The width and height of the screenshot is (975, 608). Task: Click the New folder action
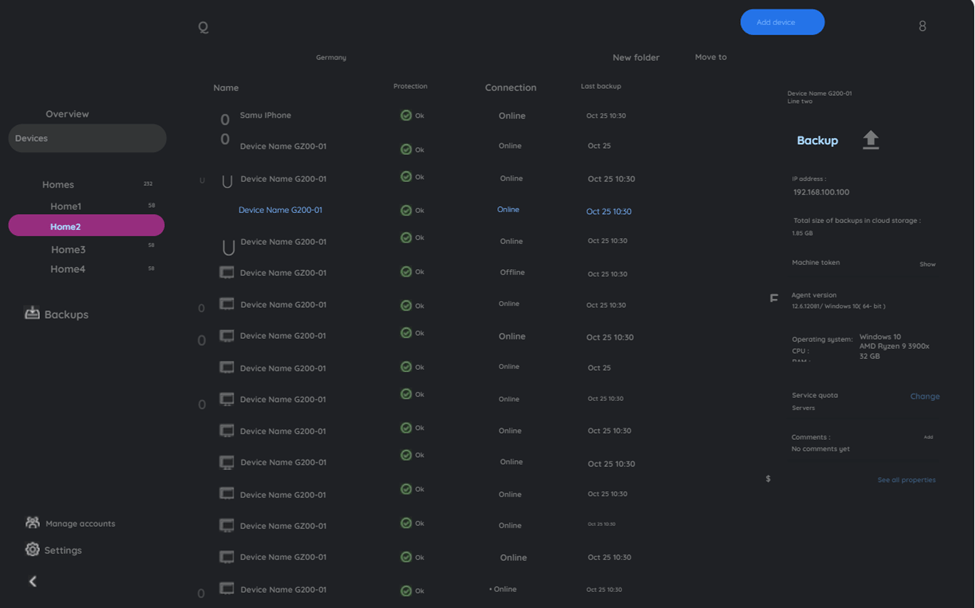pyautogui.click(x=636, y=58)
